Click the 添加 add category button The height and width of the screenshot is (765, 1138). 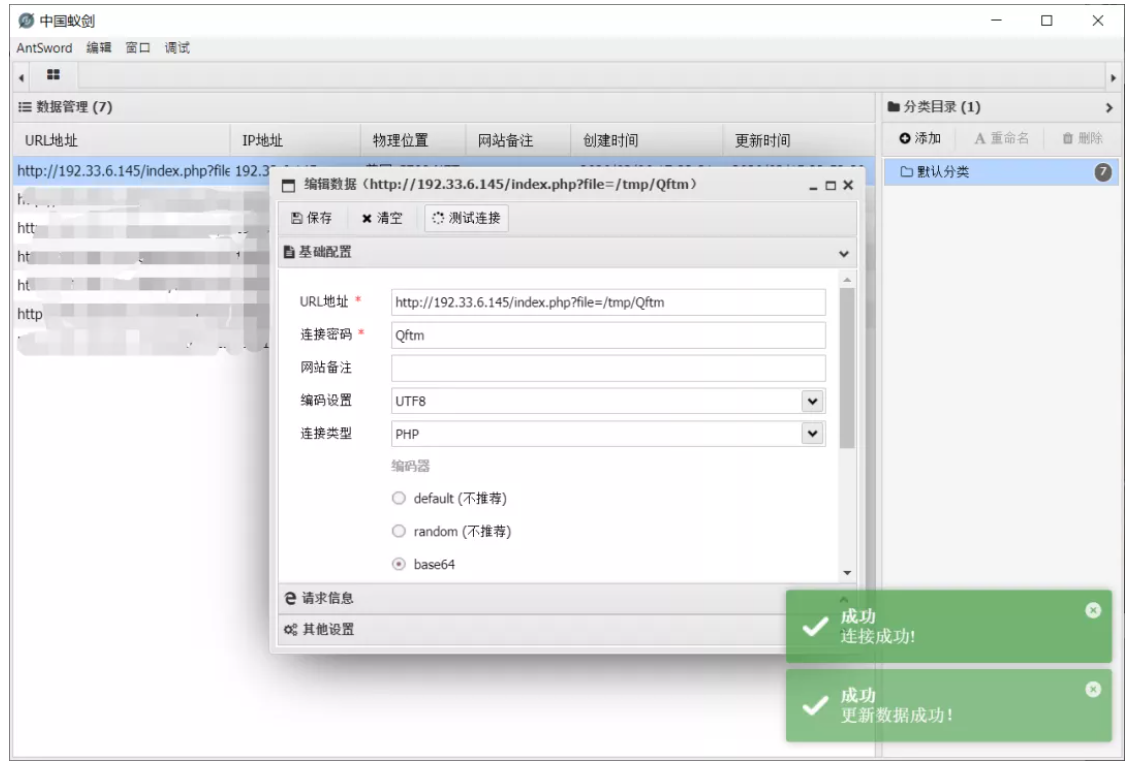tap(920, 138)
